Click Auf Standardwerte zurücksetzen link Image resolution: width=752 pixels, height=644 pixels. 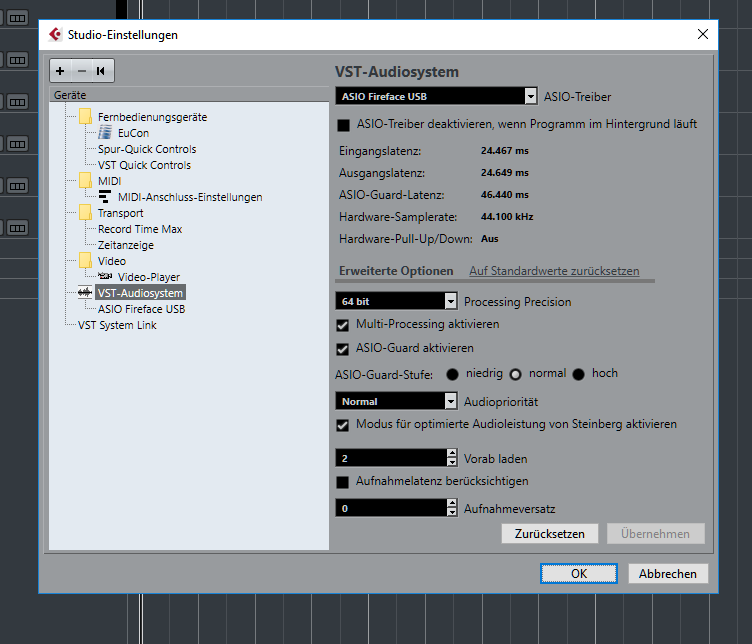pyautogui.click(x=554, y=271)
